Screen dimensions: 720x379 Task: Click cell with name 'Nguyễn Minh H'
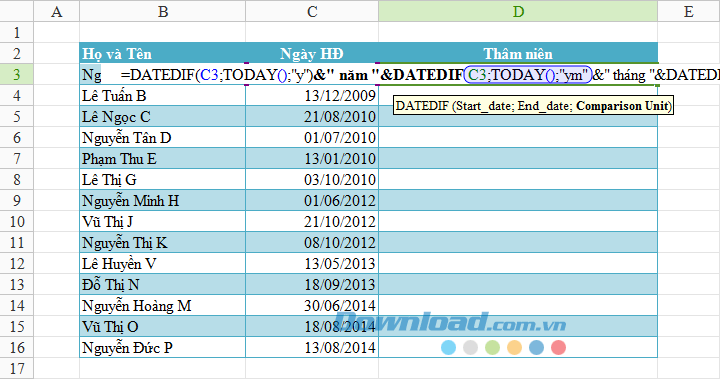pyautogui.click(x=163, y=201)
